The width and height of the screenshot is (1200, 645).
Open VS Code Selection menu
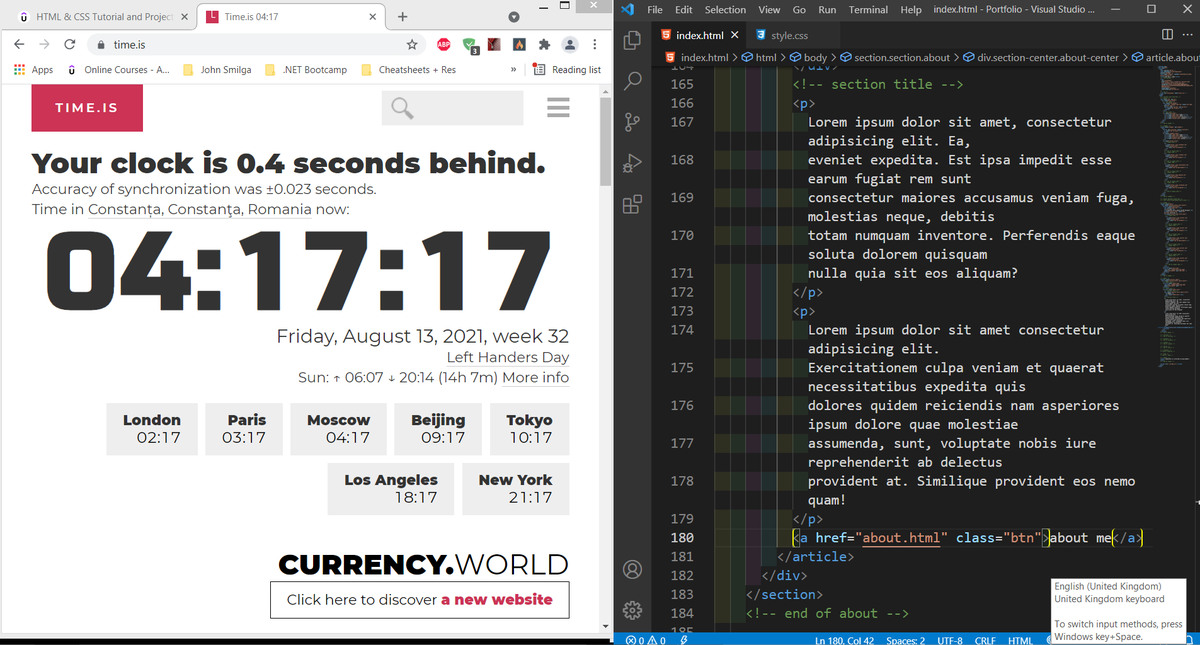pos(725,10)
